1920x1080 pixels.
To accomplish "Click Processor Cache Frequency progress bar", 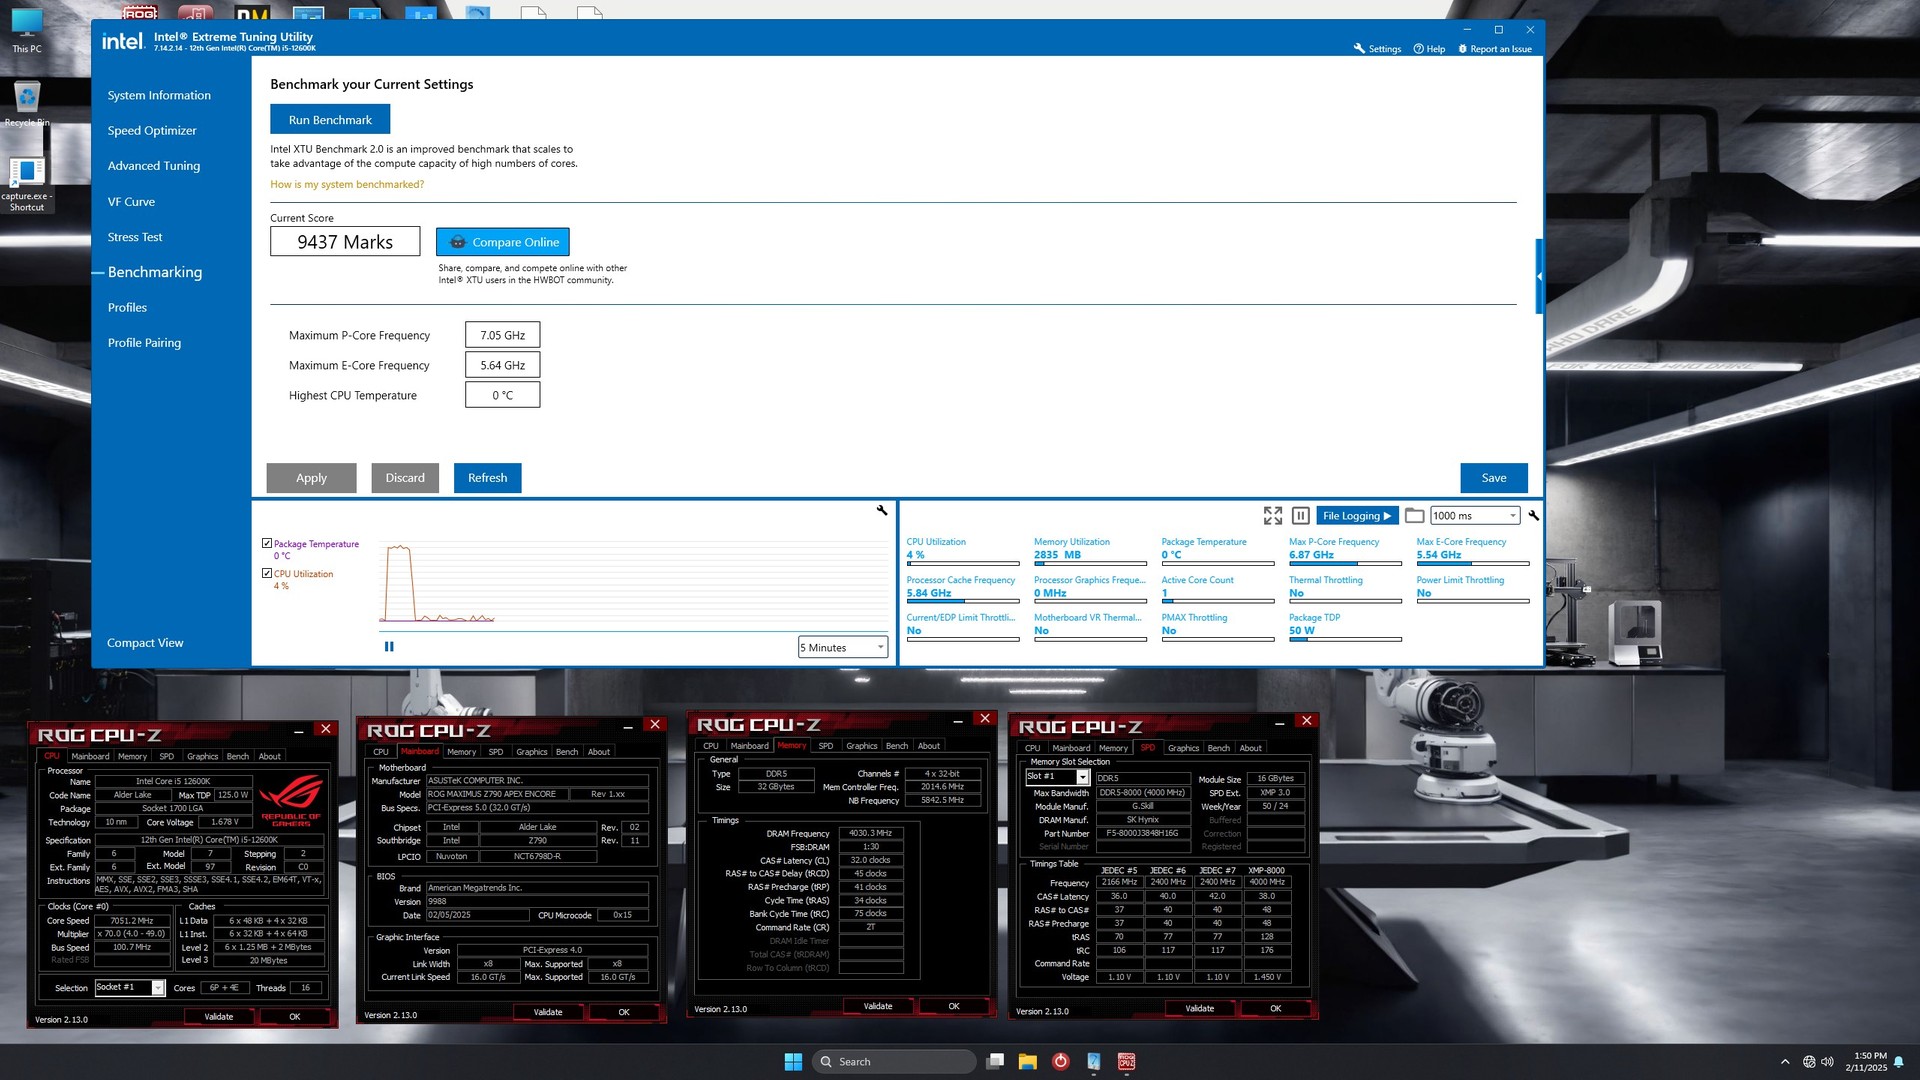I will click(963, 601).
